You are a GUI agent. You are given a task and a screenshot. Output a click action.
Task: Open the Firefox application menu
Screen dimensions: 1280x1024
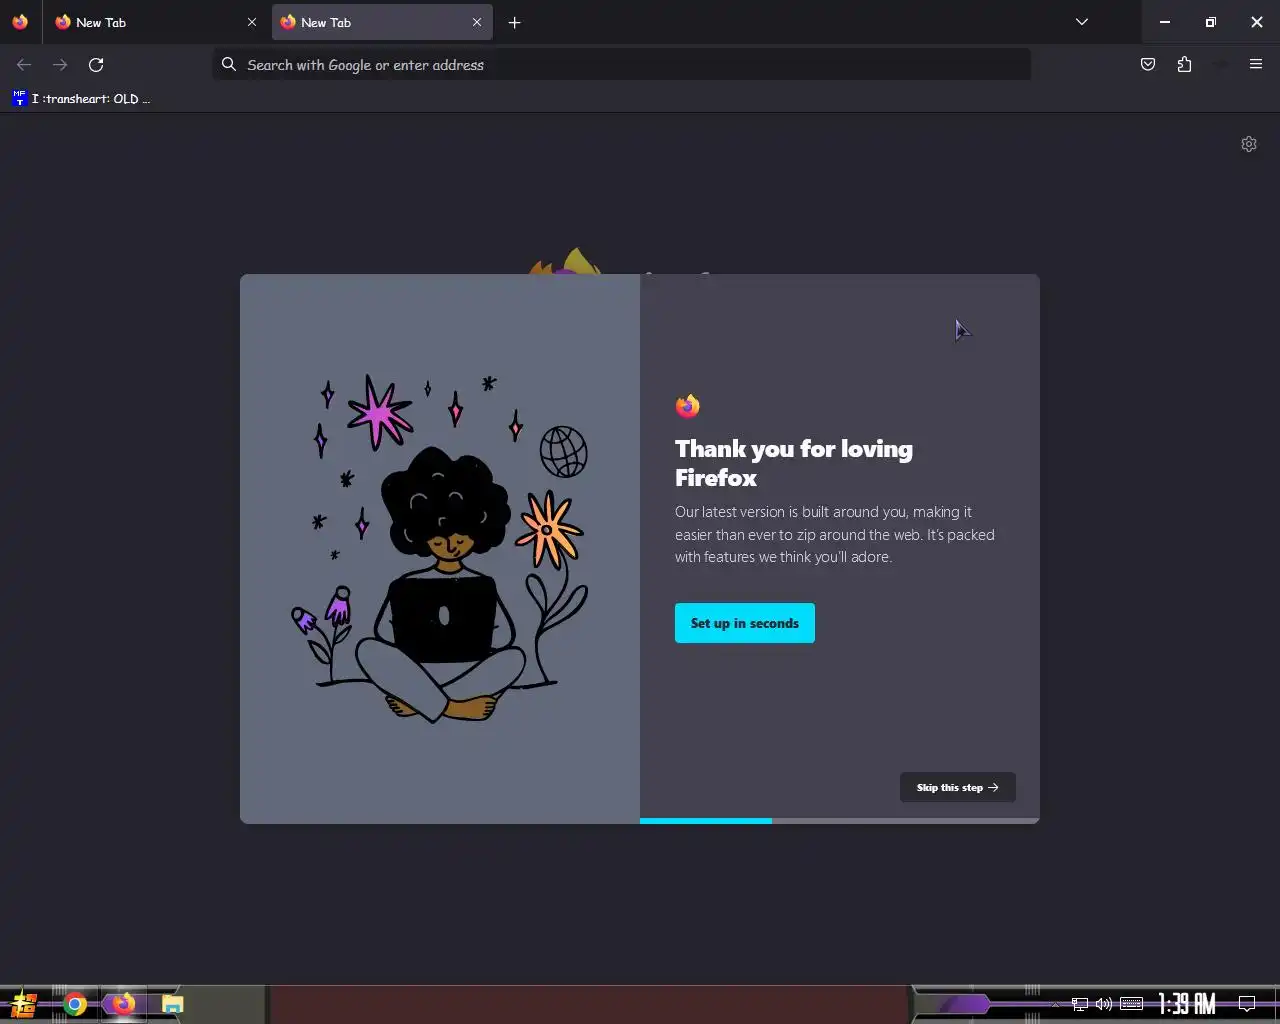click(1256, 65)
